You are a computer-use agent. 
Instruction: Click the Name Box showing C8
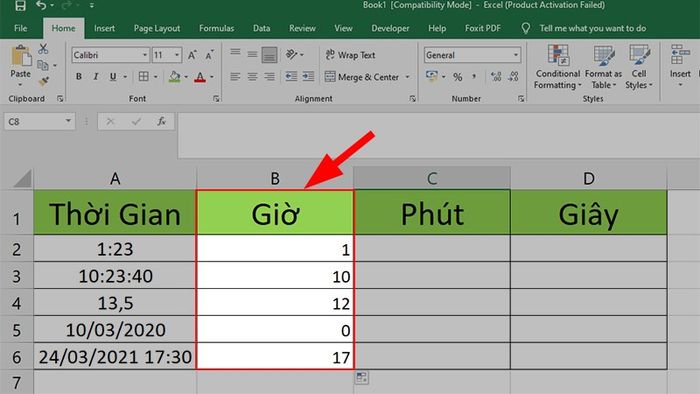[x=39, y=121]
